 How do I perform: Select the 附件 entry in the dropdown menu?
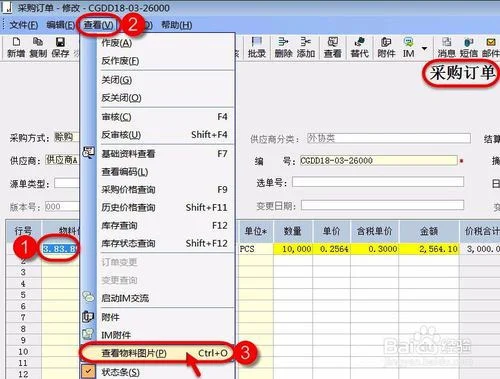pyautogui.click(x=157, y=317)
